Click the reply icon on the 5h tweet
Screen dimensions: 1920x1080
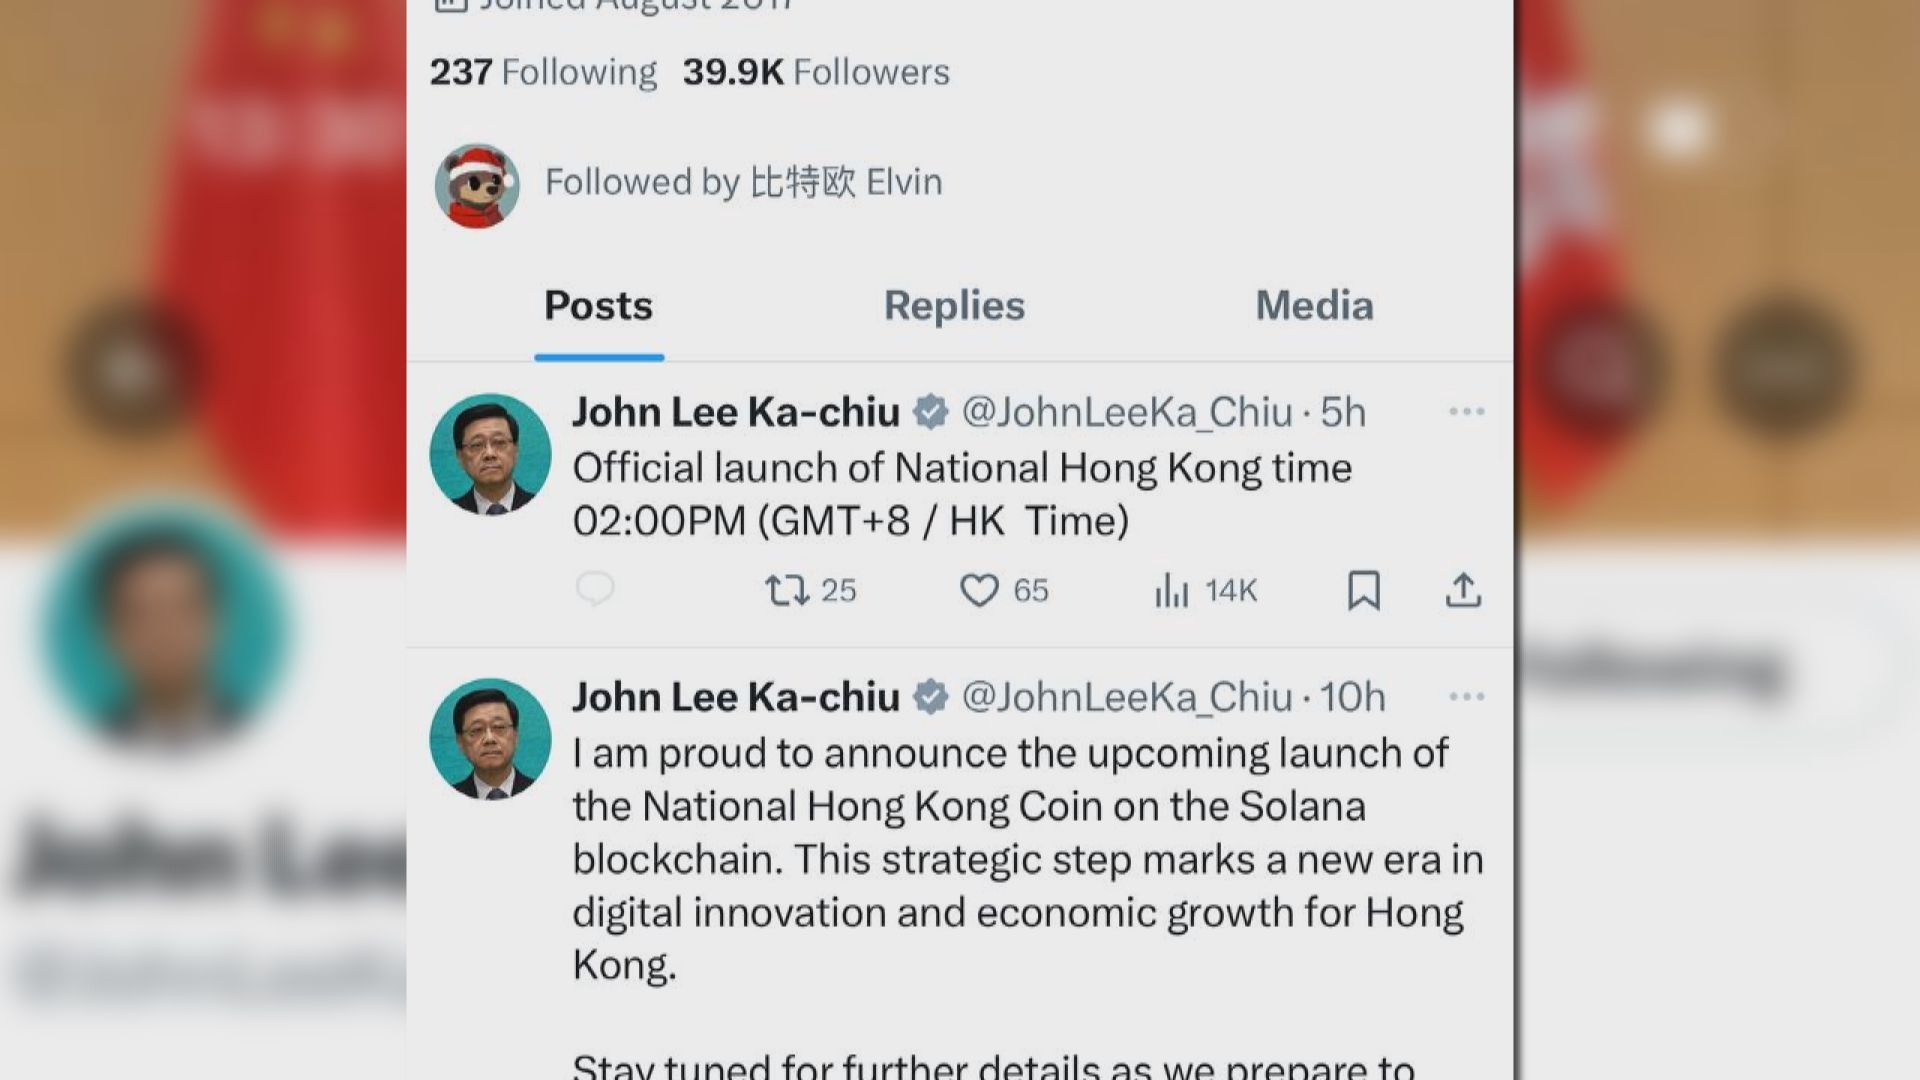click(x=597, y=591)
